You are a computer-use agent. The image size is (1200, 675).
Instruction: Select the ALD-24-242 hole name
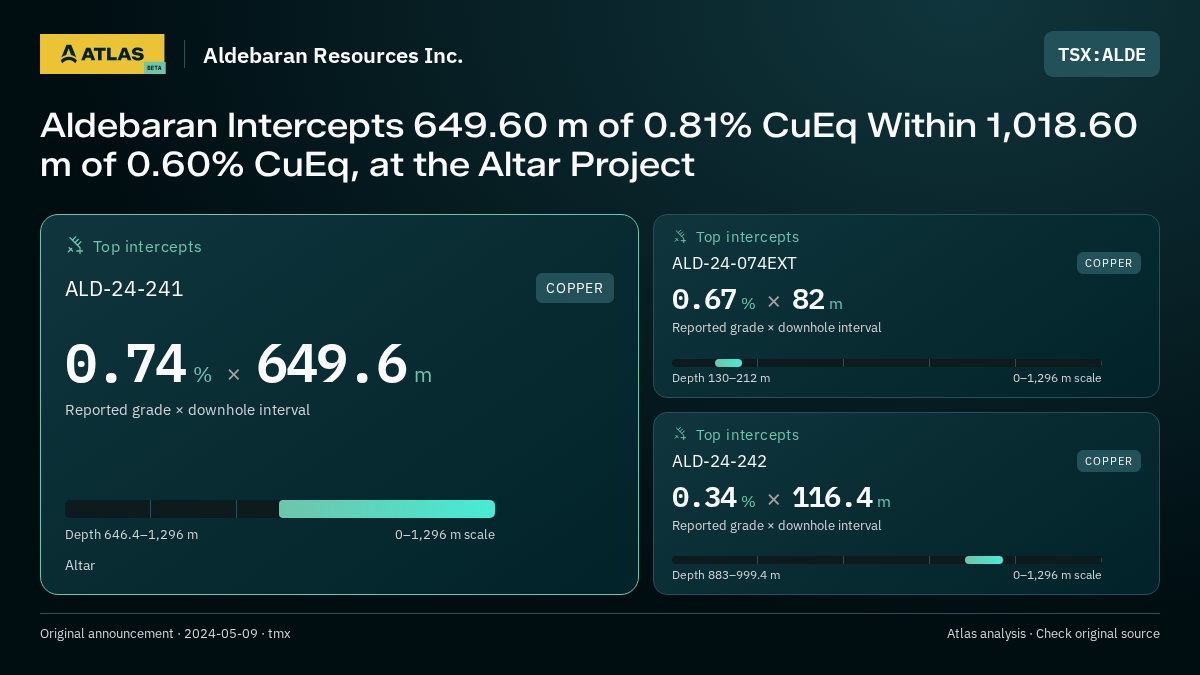pos(719,461)
